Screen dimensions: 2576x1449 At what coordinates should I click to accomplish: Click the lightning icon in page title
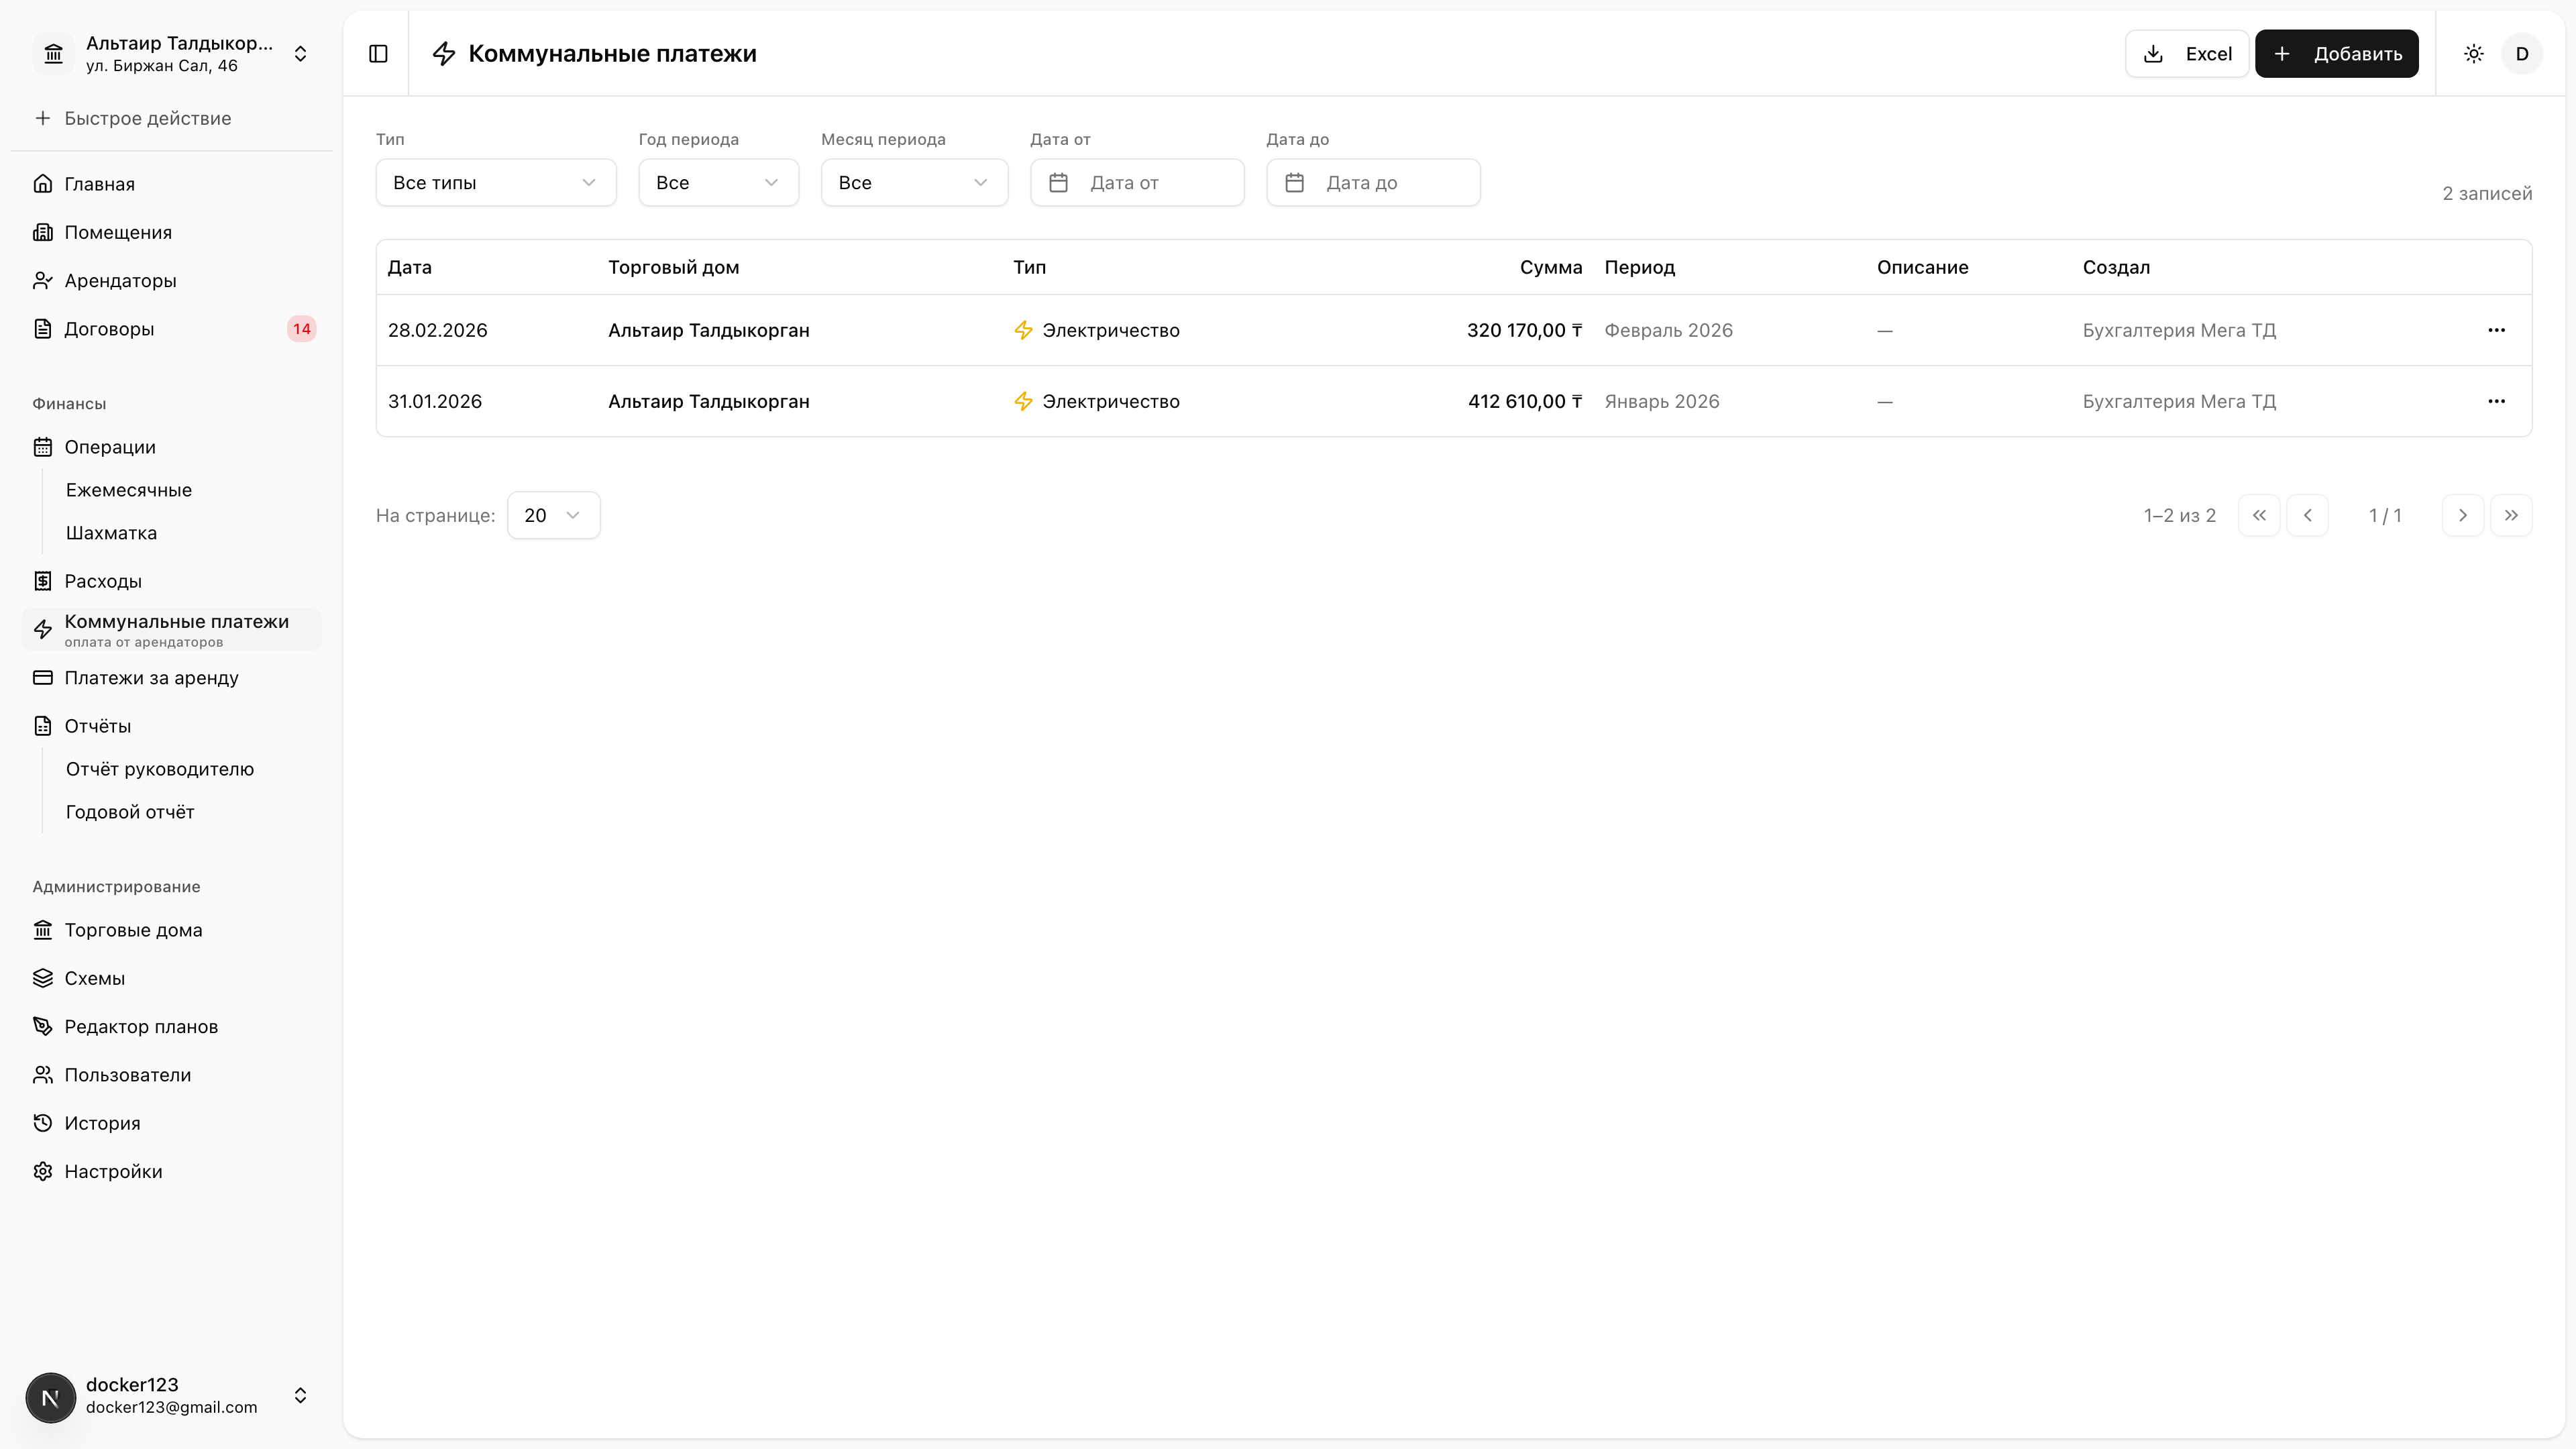click(x=444, y=54)
